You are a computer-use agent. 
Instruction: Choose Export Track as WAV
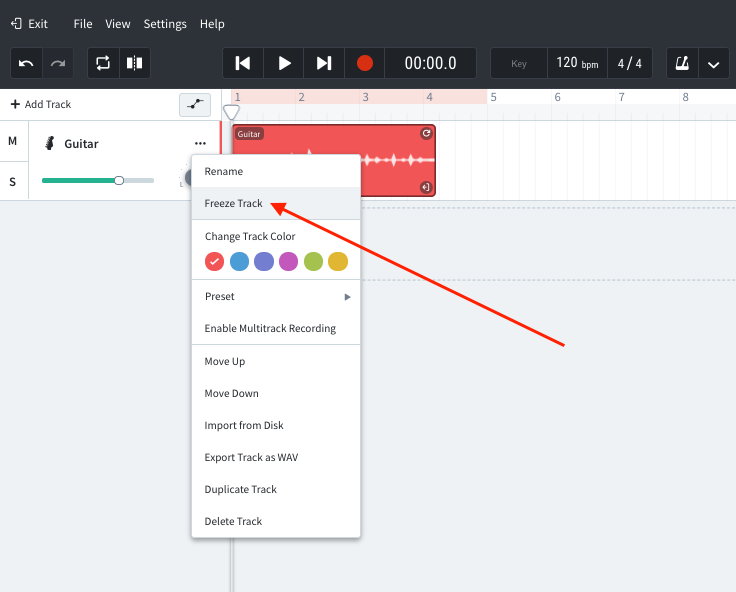pyautogui.click(x=276, y=457)
